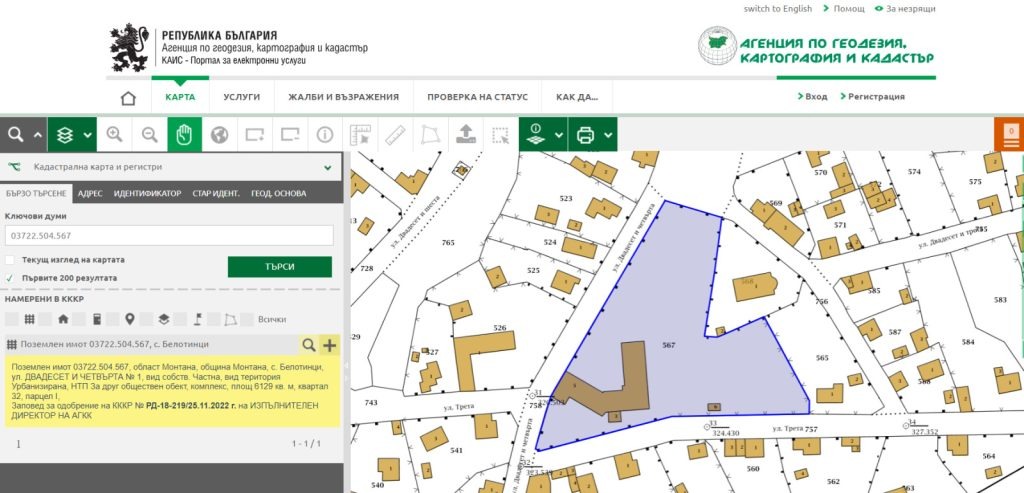Viewport: 1024px width, 493px height.
Task: Activate the info identify tool
Action: point(325,134)
